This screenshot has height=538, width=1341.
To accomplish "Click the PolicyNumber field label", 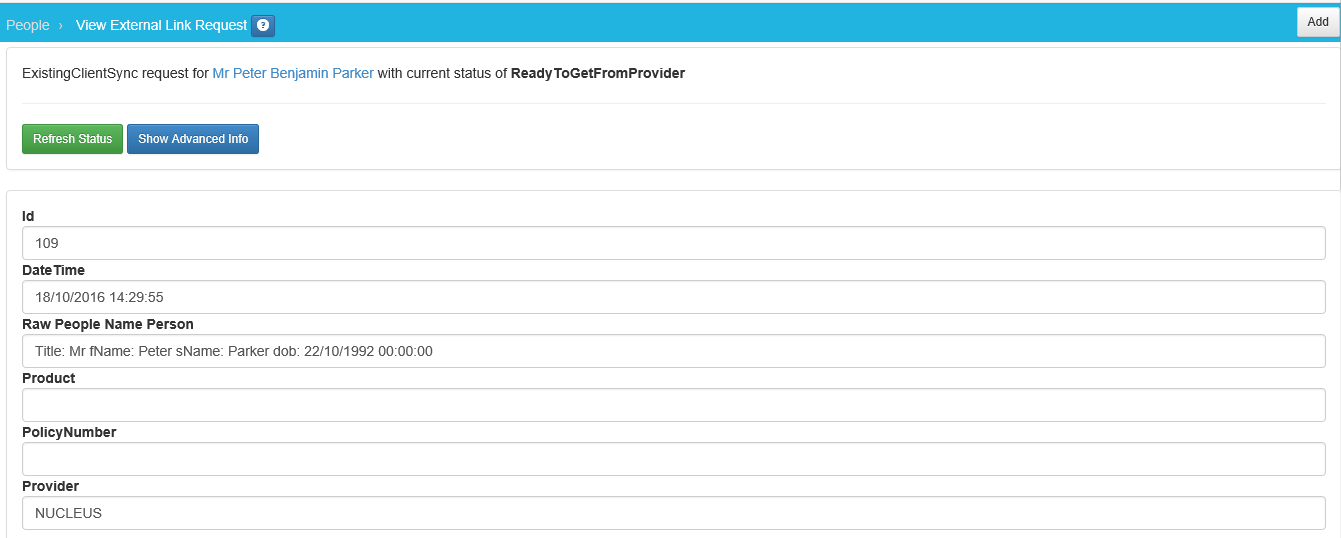I will pos(69,432).
